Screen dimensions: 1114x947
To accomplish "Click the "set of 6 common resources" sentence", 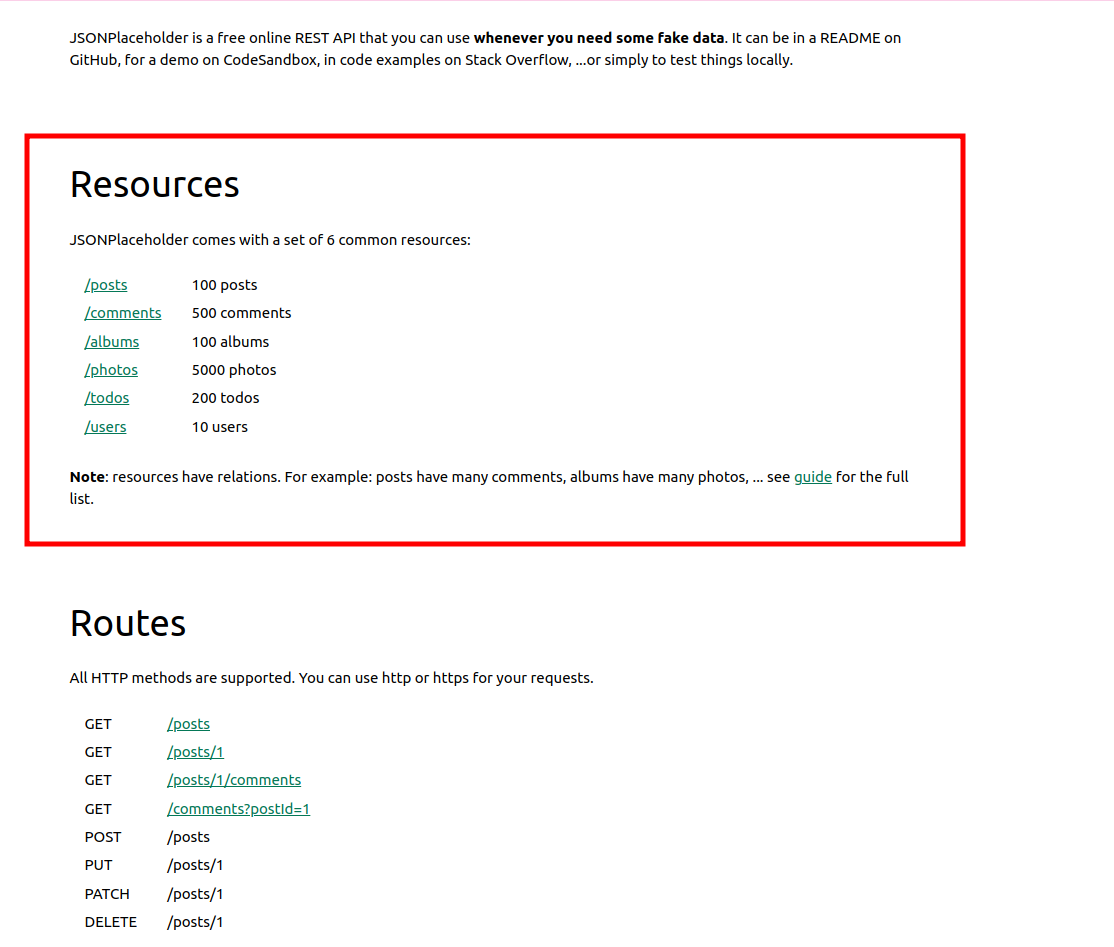I will coord(270,240).
